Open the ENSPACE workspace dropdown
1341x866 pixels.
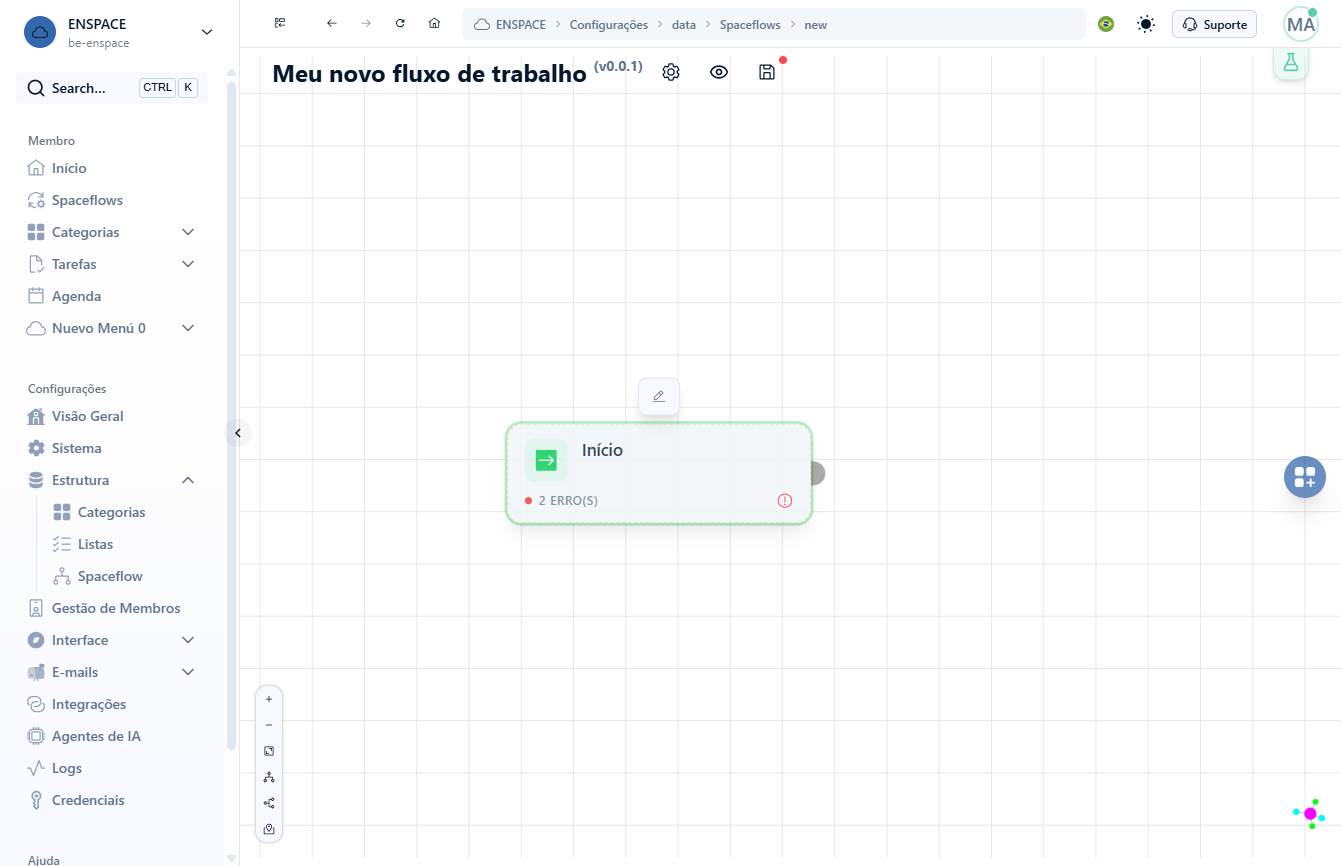(120, 32)
